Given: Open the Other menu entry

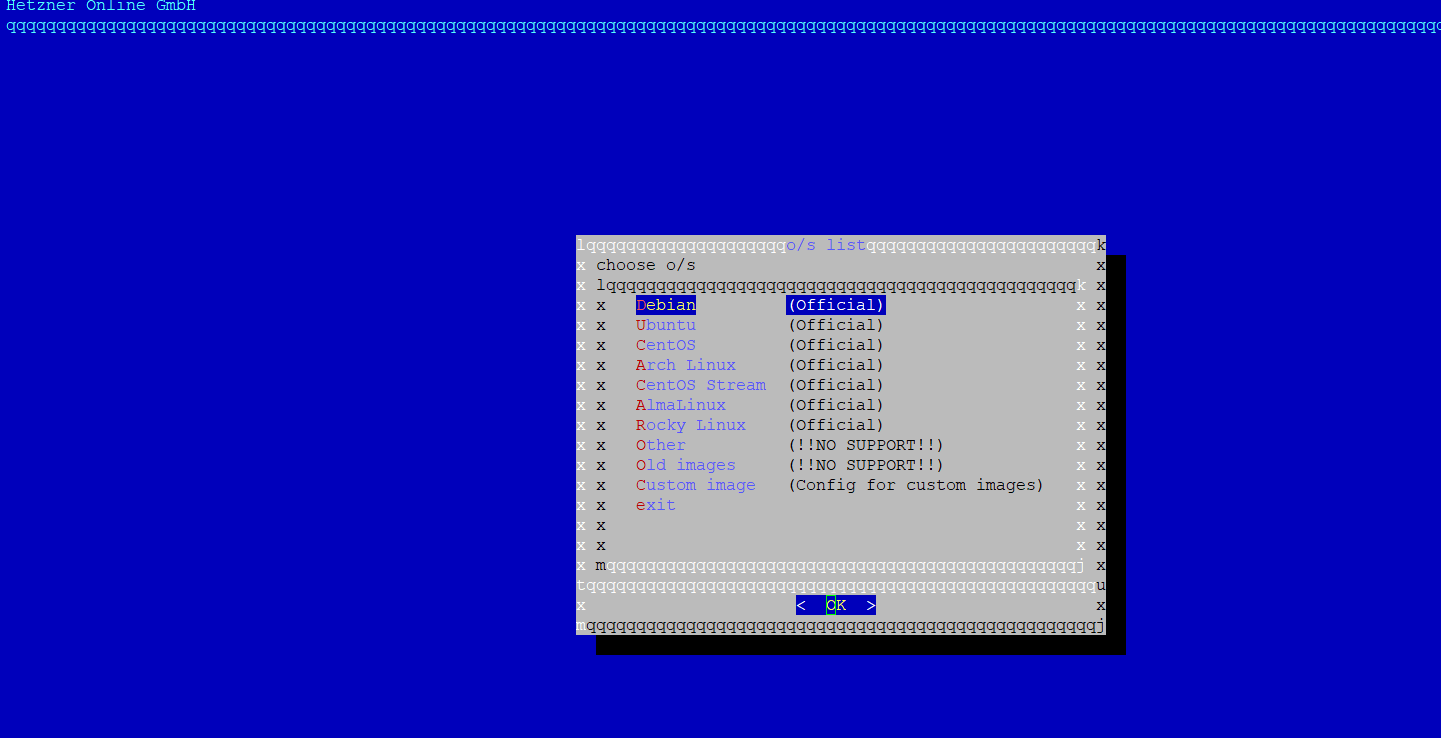Looking at the screenshot, I should 661,445.
